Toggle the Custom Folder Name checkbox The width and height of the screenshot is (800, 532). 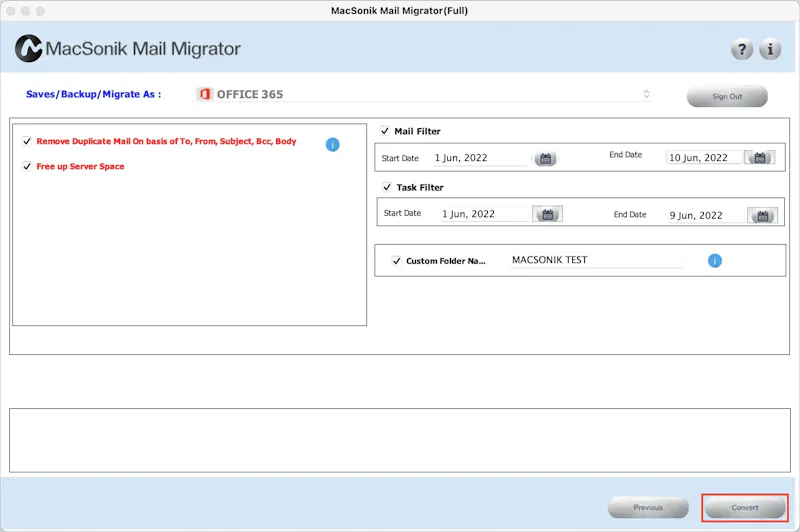[396, 261]
